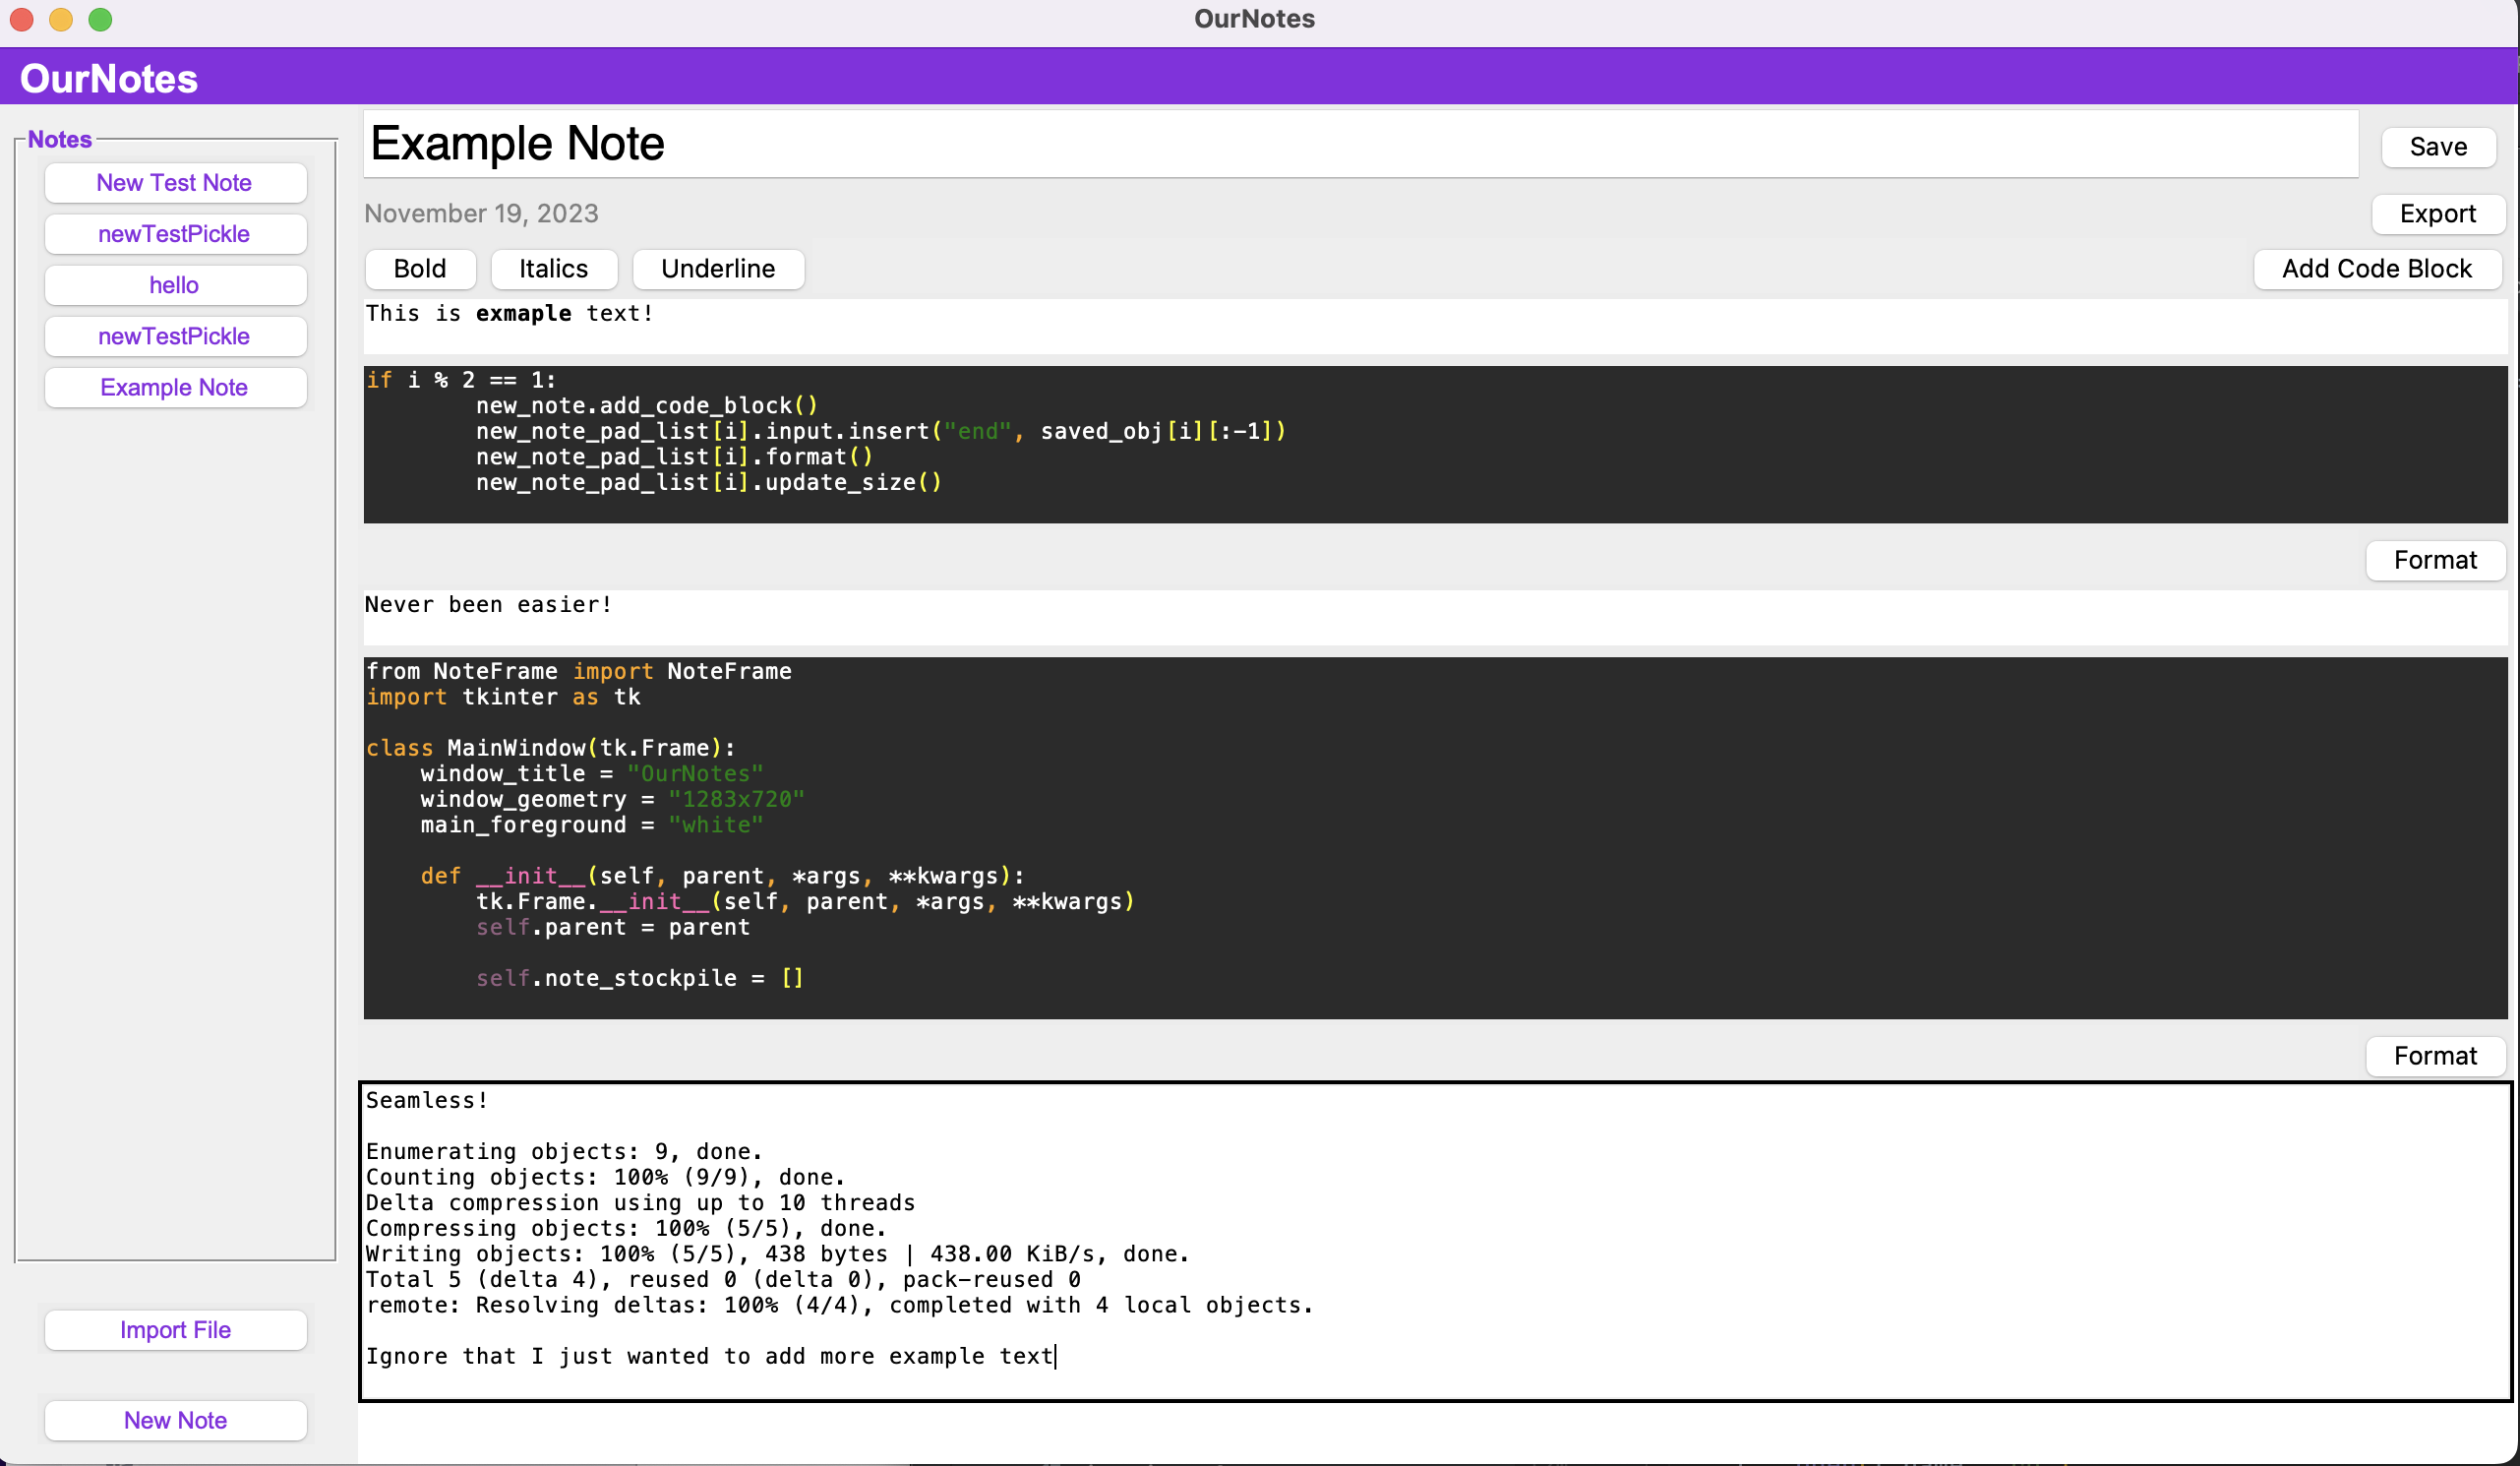Click Add Code Block button
Viewport: 2520px width, 1466px height.
point(2376,269)
